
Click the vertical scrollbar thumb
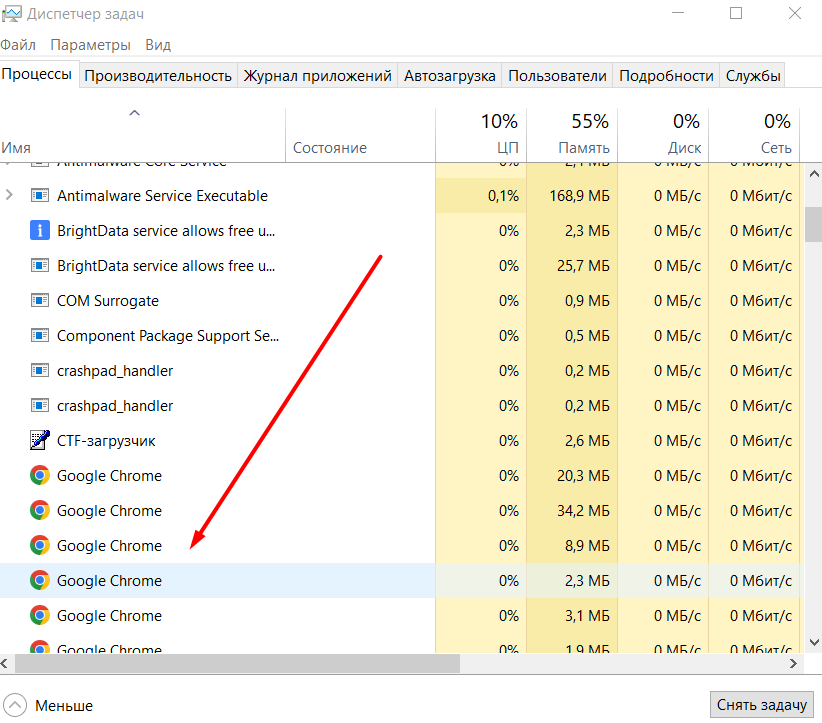tap(814, 224)
